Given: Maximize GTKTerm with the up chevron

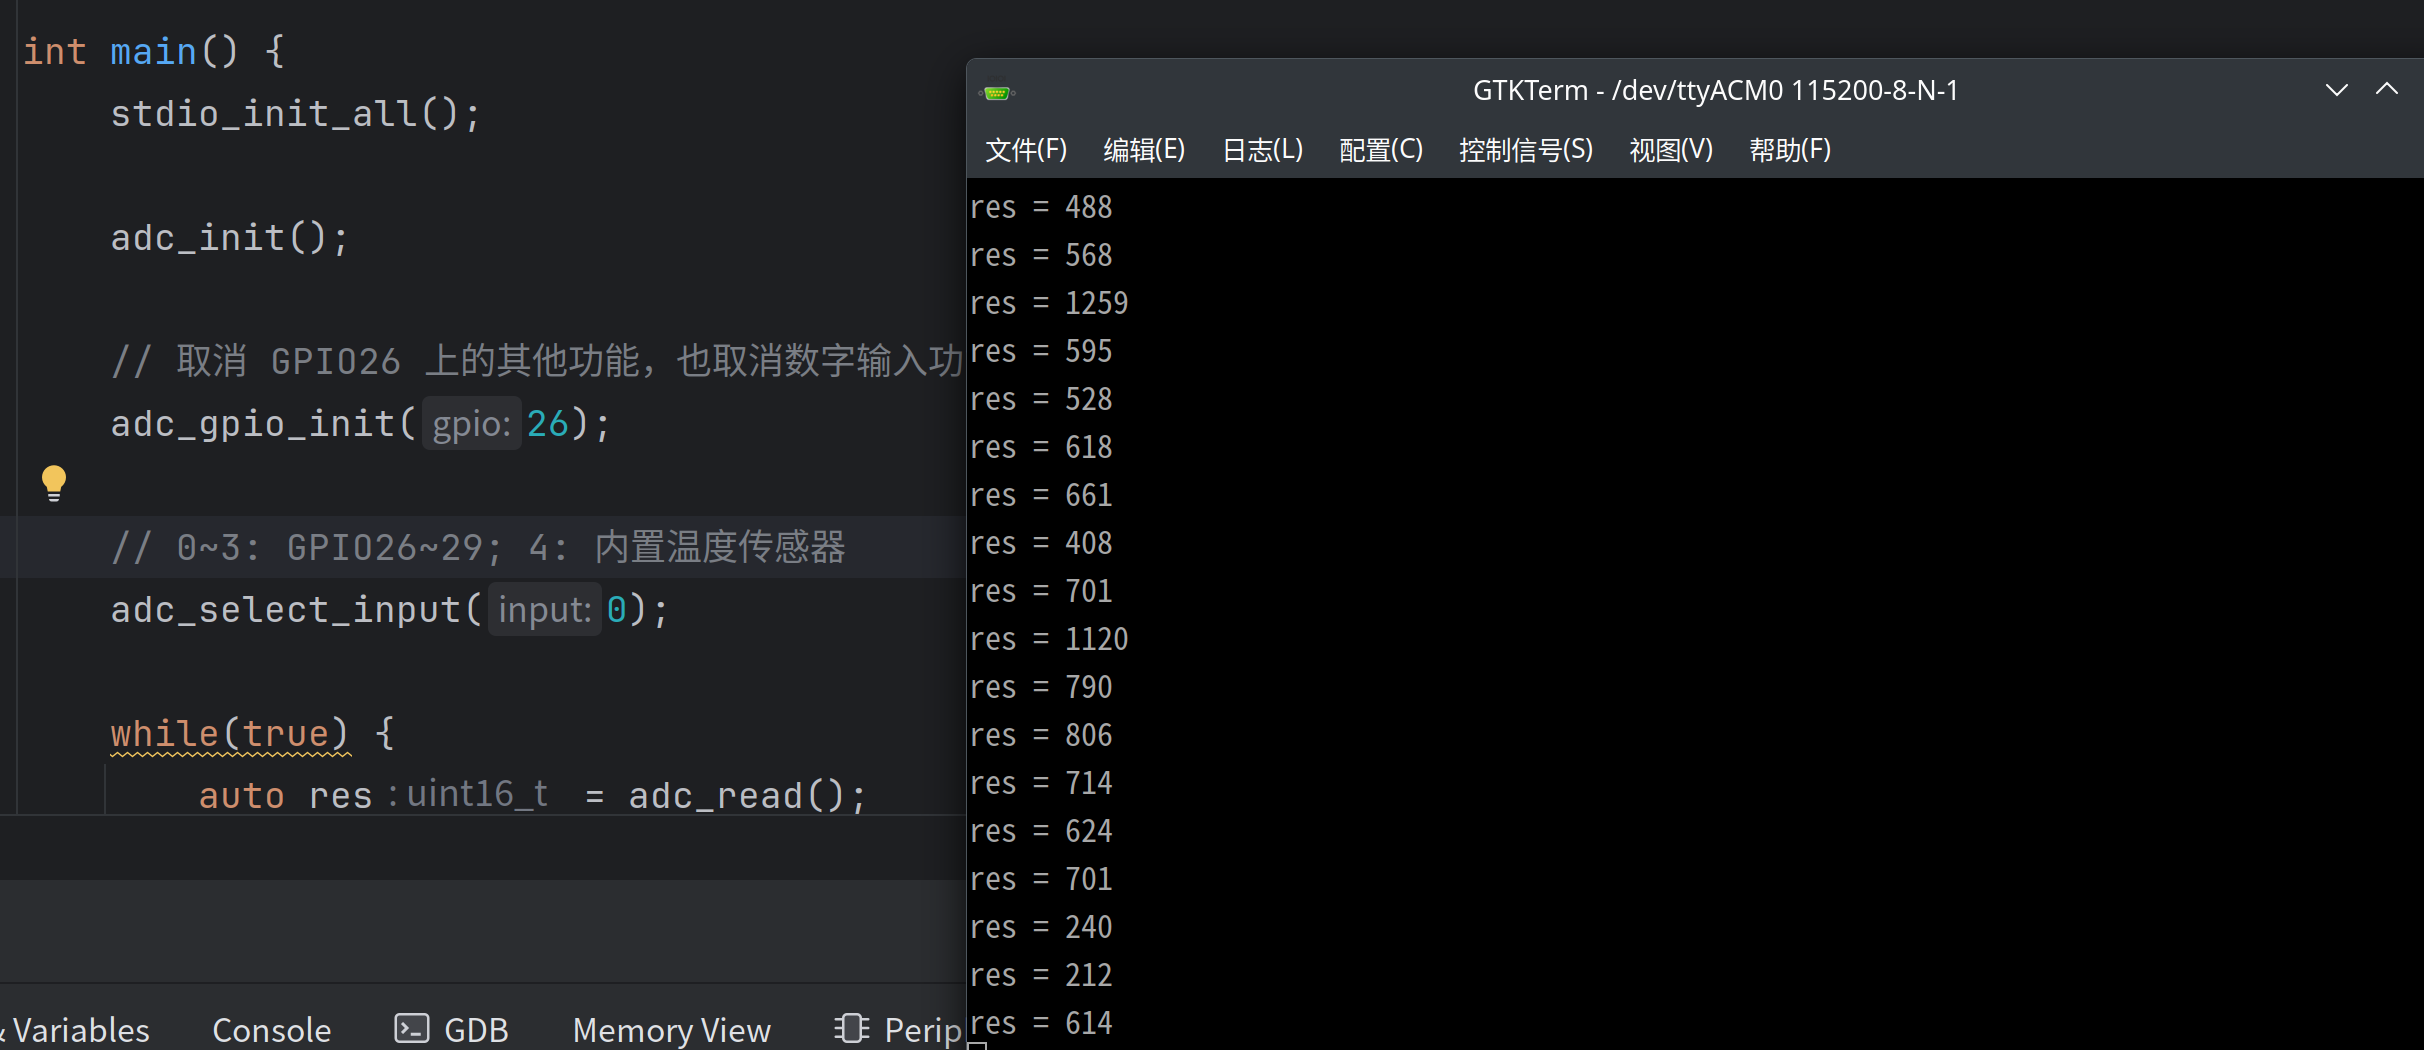Looking at the screenshot, I should (x=2387, y=90).
